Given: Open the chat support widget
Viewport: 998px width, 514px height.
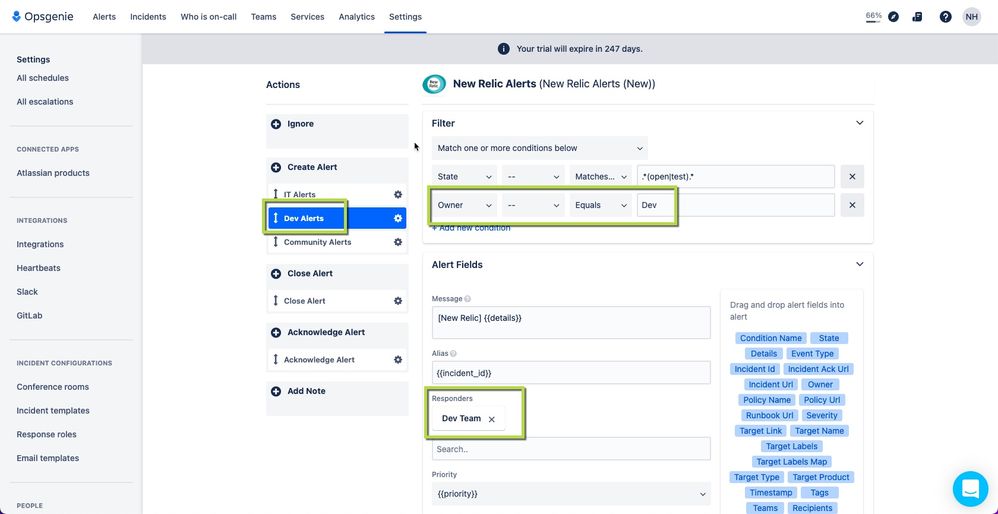Looking at the screenshot, I should (970, 489).
